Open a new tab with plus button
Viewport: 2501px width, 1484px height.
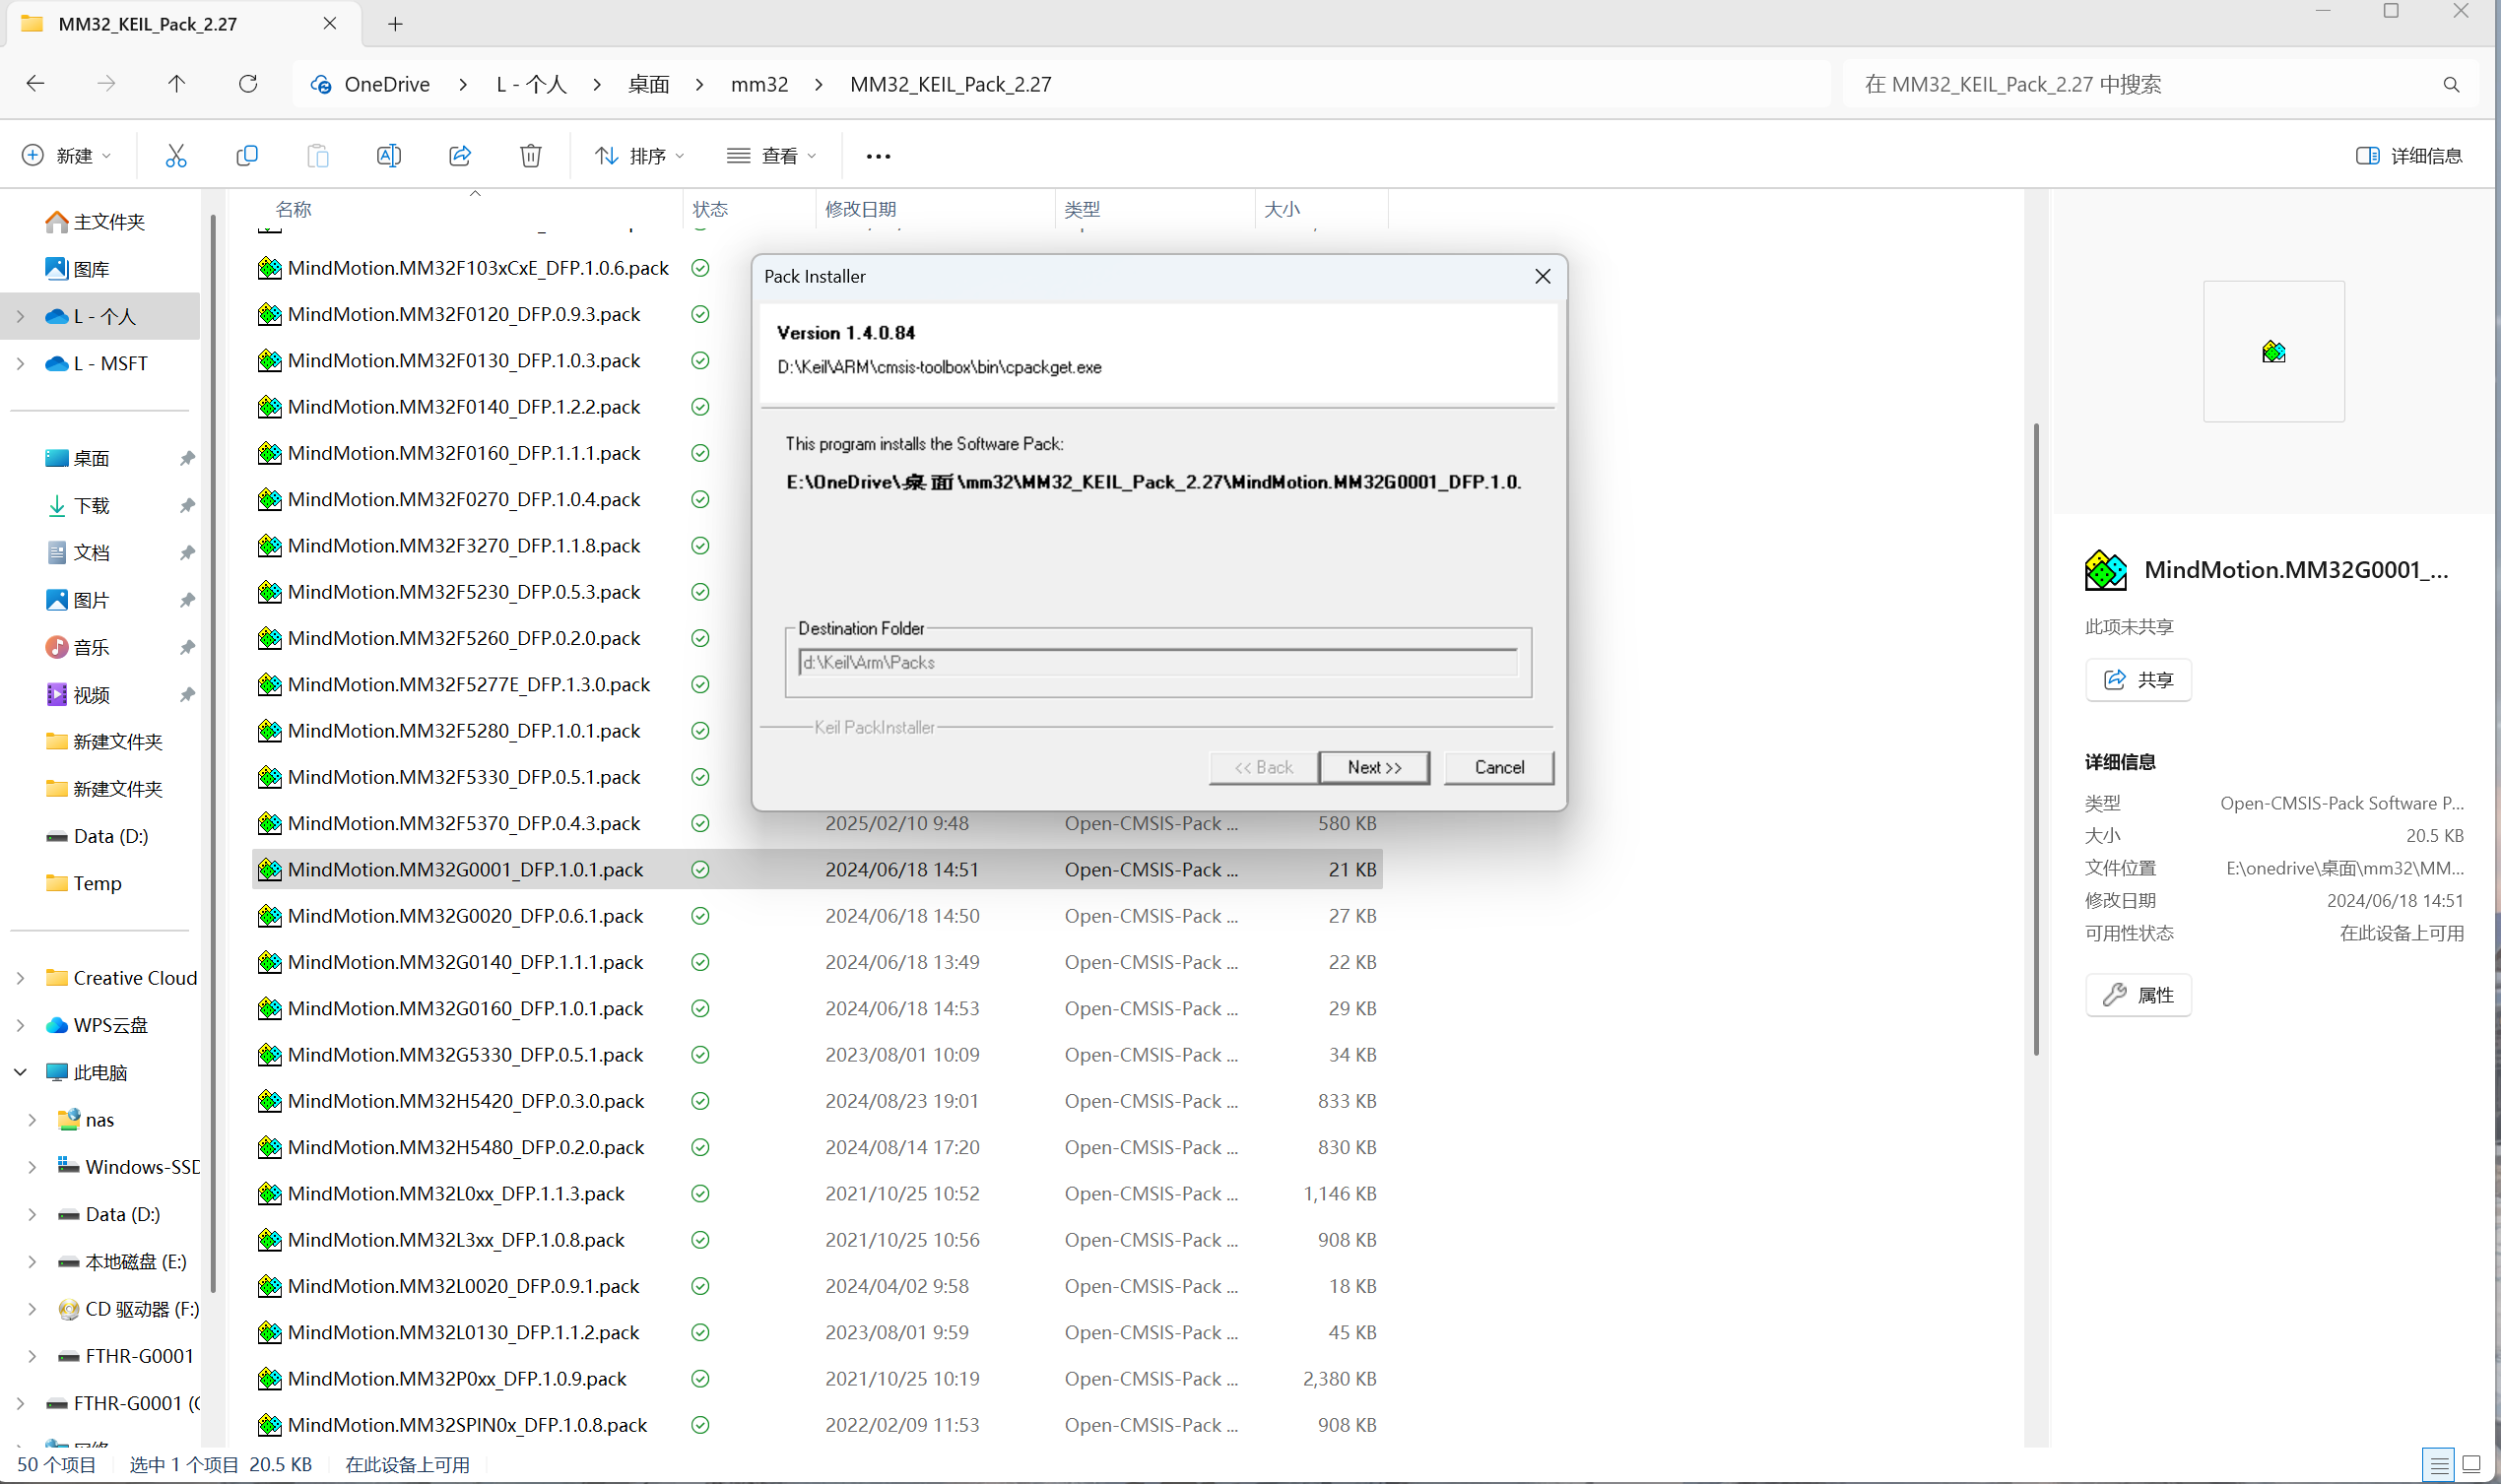(x=395, y=24)
